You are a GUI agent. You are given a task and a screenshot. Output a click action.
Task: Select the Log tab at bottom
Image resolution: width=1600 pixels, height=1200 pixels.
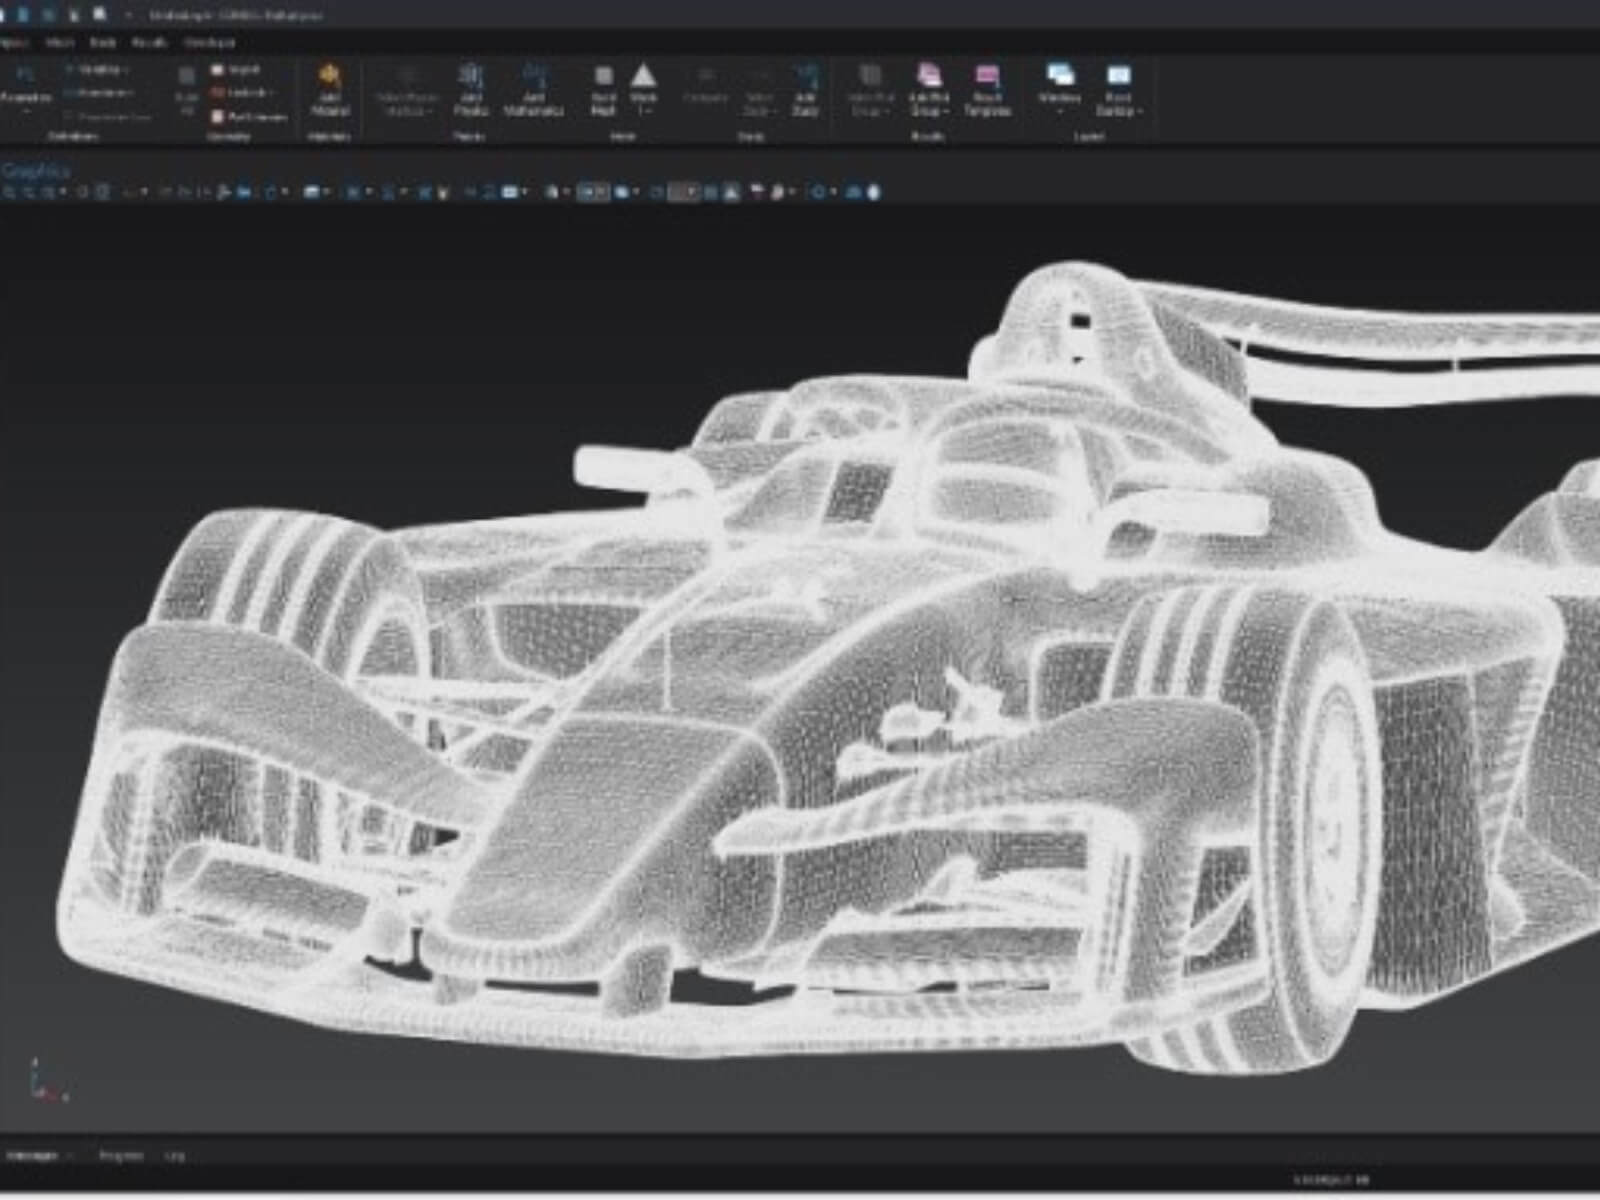click(x=175, y=1155)
